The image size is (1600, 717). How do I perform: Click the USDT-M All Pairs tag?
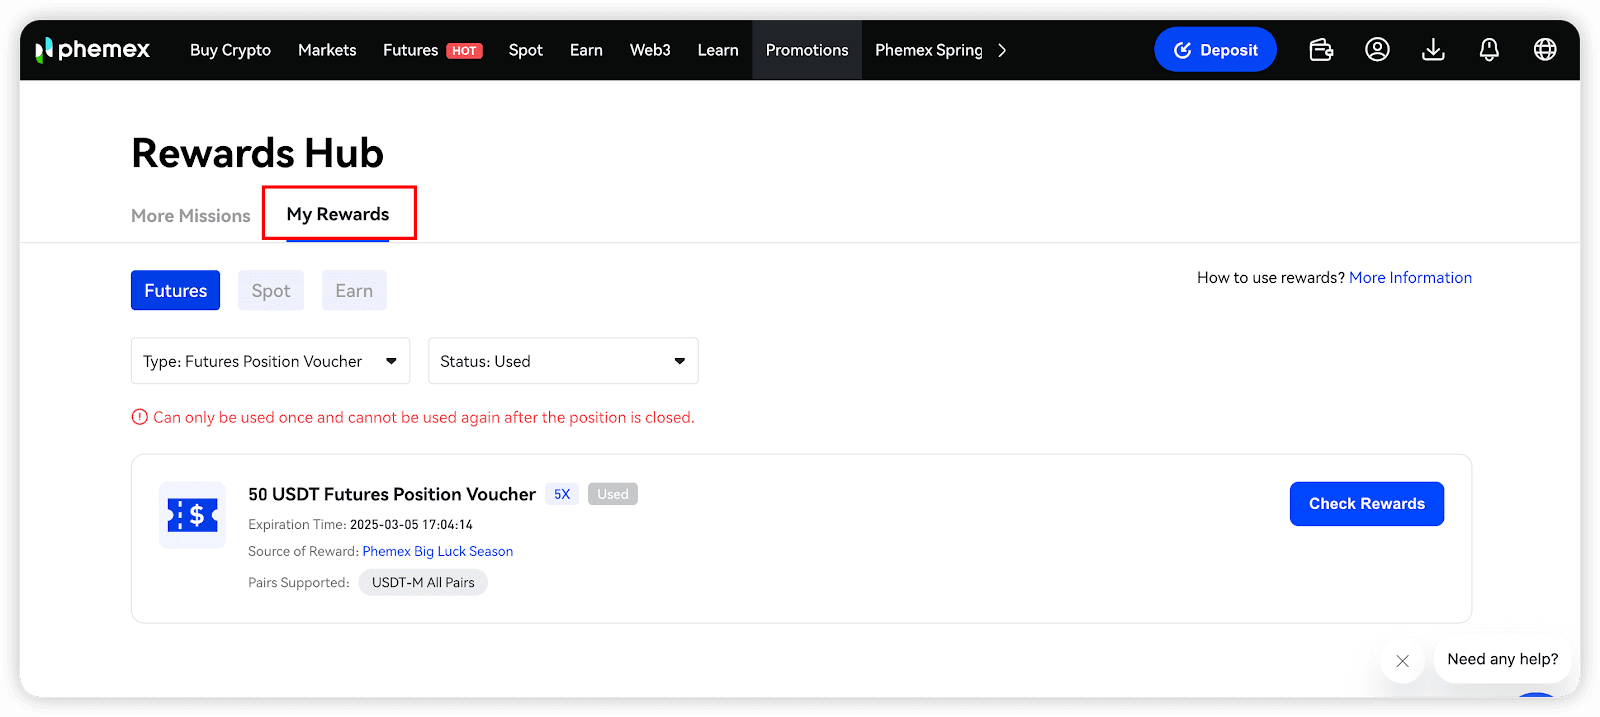point(423,582)
